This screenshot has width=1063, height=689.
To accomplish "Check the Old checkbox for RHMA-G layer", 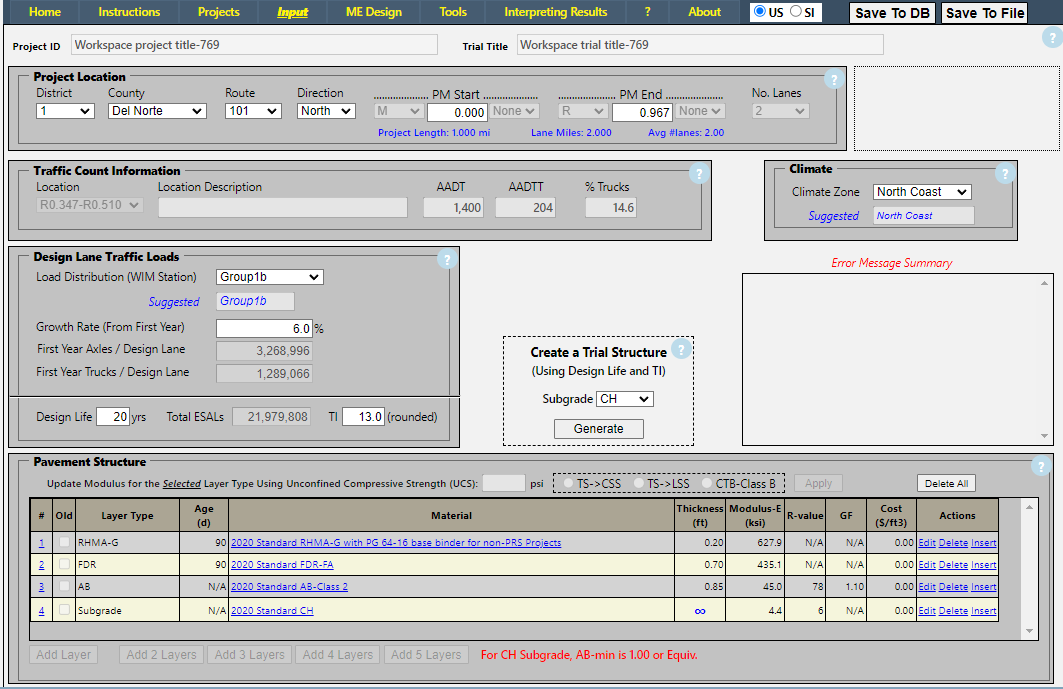I will coord(65,542).
